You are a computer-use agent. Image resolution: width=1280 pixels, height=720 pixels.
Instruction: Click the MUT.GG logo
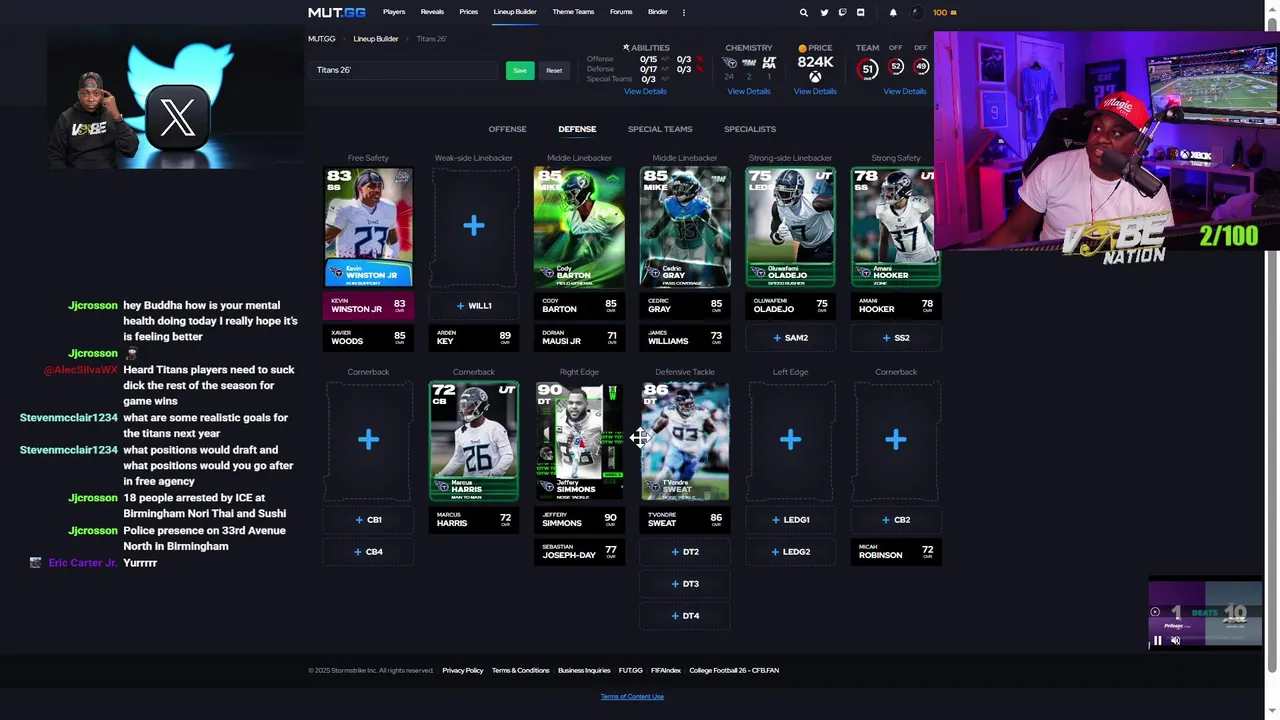coord(337,12)
